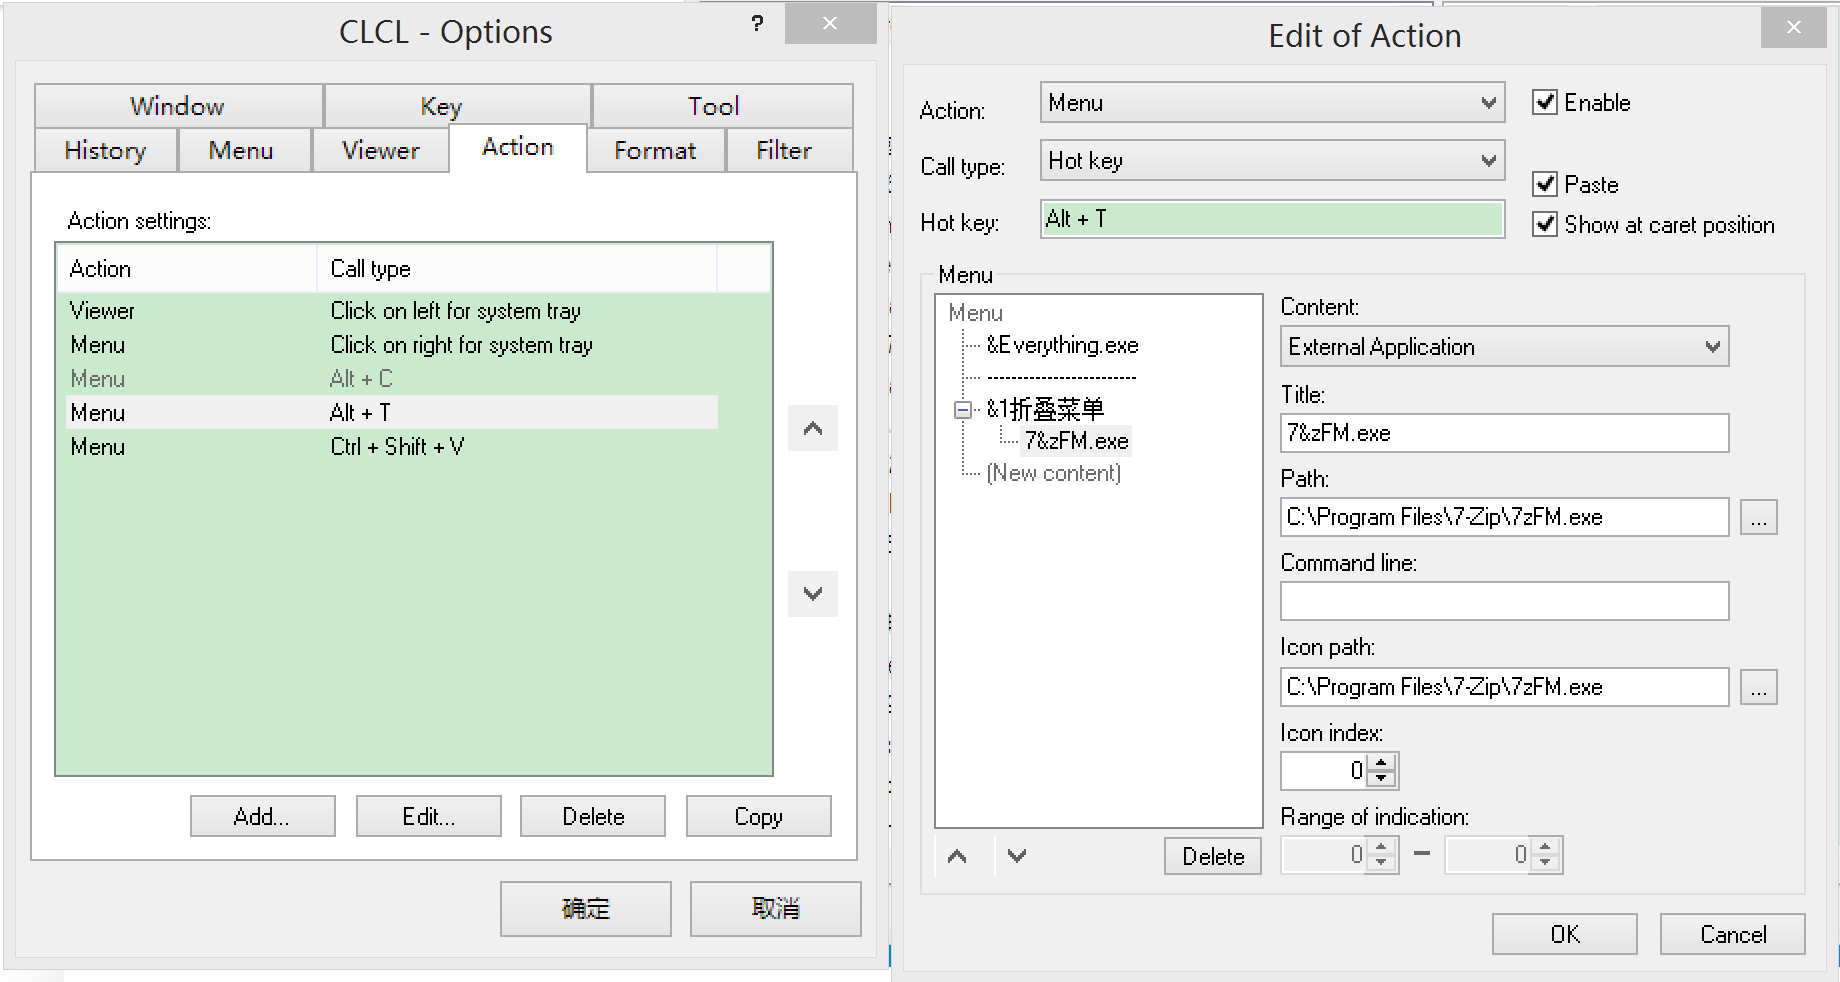Disable Show at caret position option
Viewport: 1840px width, 982px height.
[x=1545, y=225]
